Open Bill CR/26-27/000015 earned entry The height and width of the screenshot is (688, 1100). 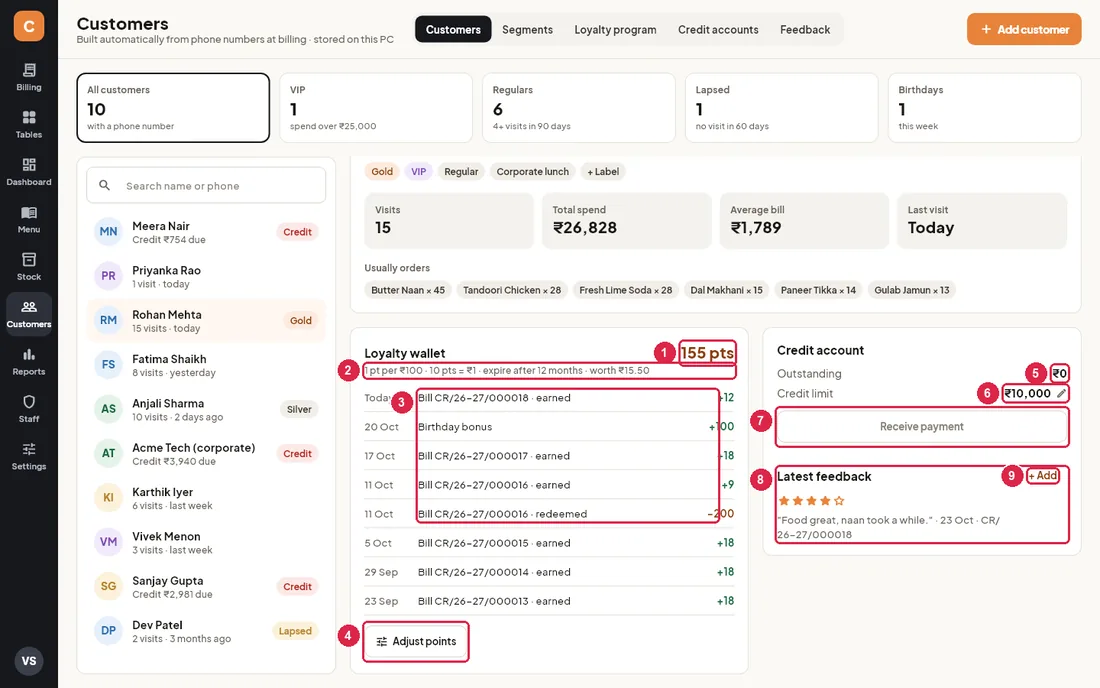[549, 543]
